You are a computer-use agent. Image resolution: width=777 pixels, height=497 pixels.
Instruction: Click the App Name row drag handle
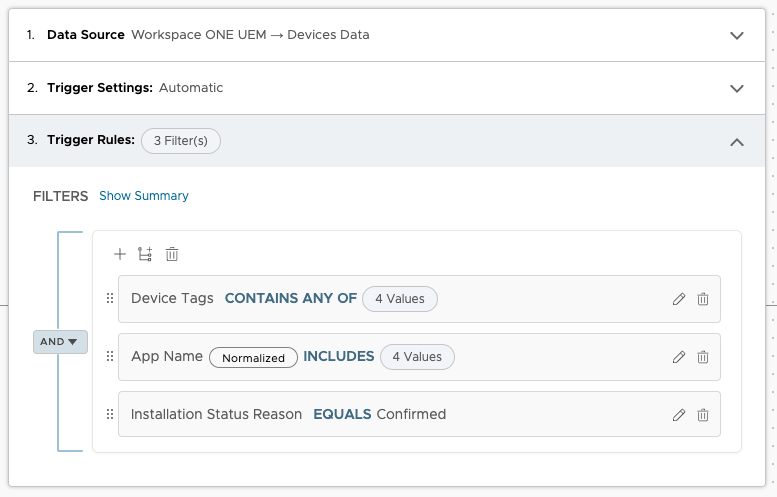(110, 356)
